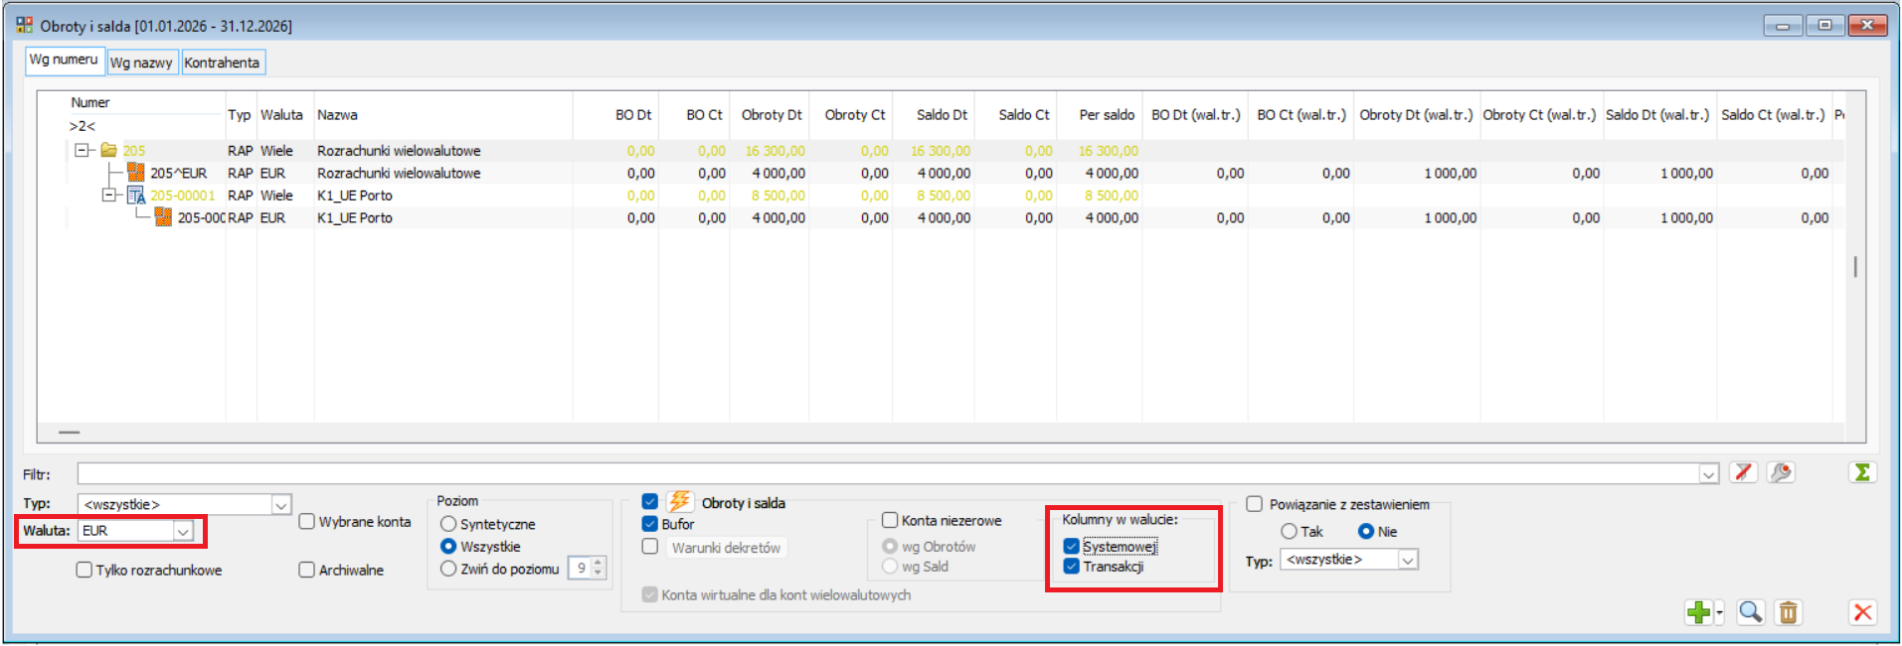Open the arrow menu beside the plus button
Screen dimensions: 1902x646
(1720, 613)
